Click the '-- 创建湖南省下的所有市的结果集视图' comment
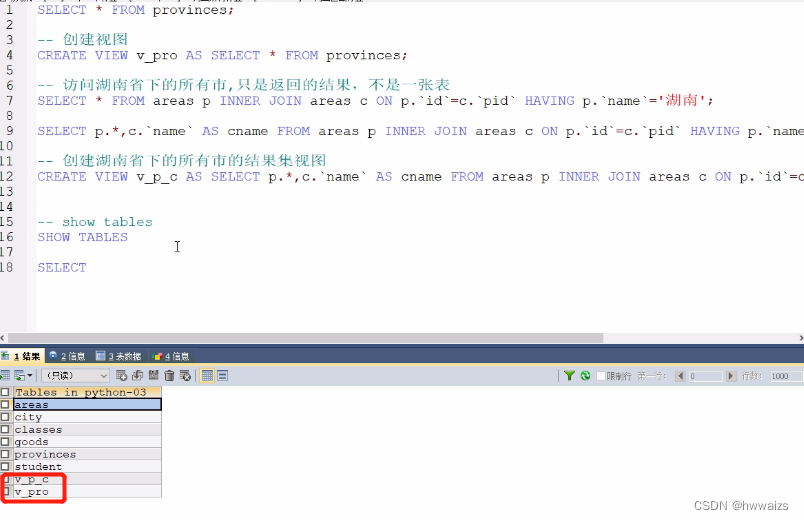The width and height of the screenshot is (804, 520). pos(182,161)
